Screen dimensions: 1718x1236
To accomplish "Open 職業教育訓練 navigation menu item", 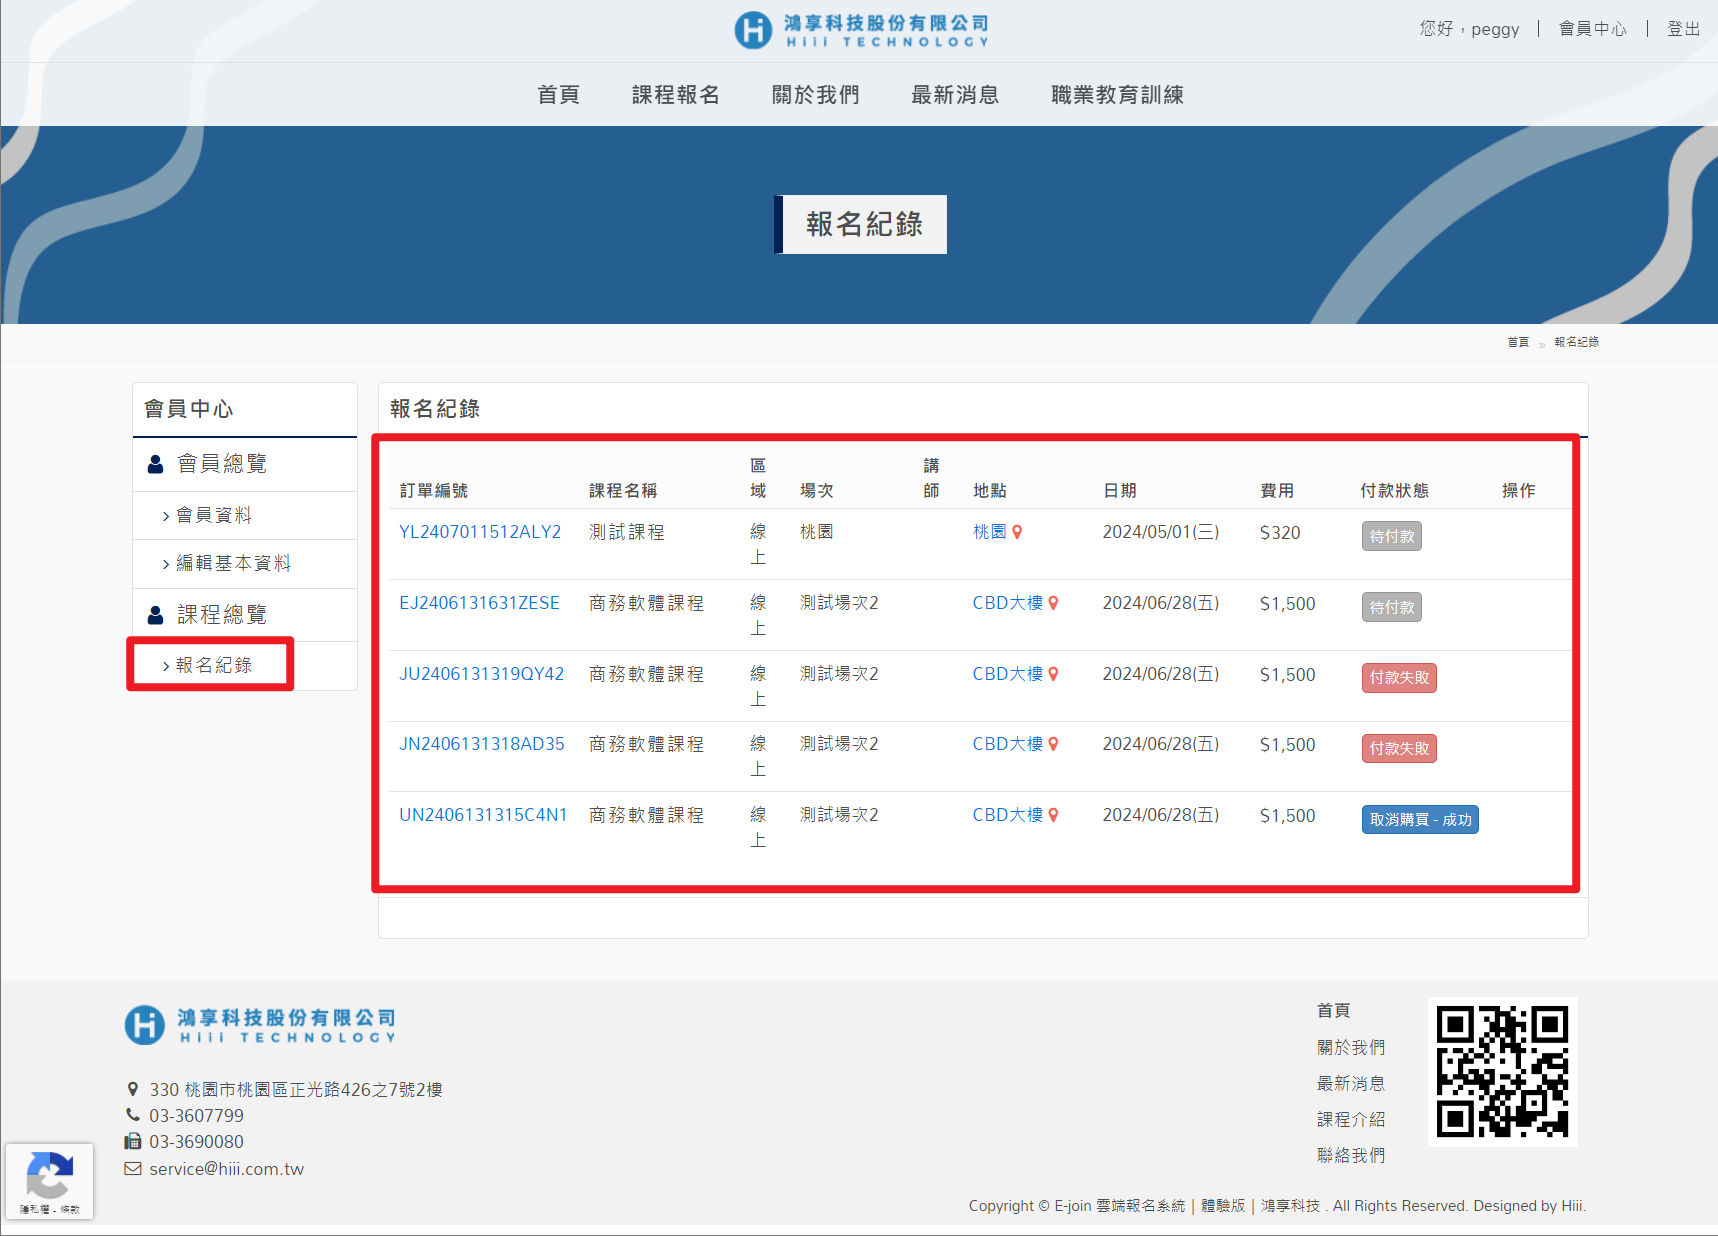I will coord(1116,95).
